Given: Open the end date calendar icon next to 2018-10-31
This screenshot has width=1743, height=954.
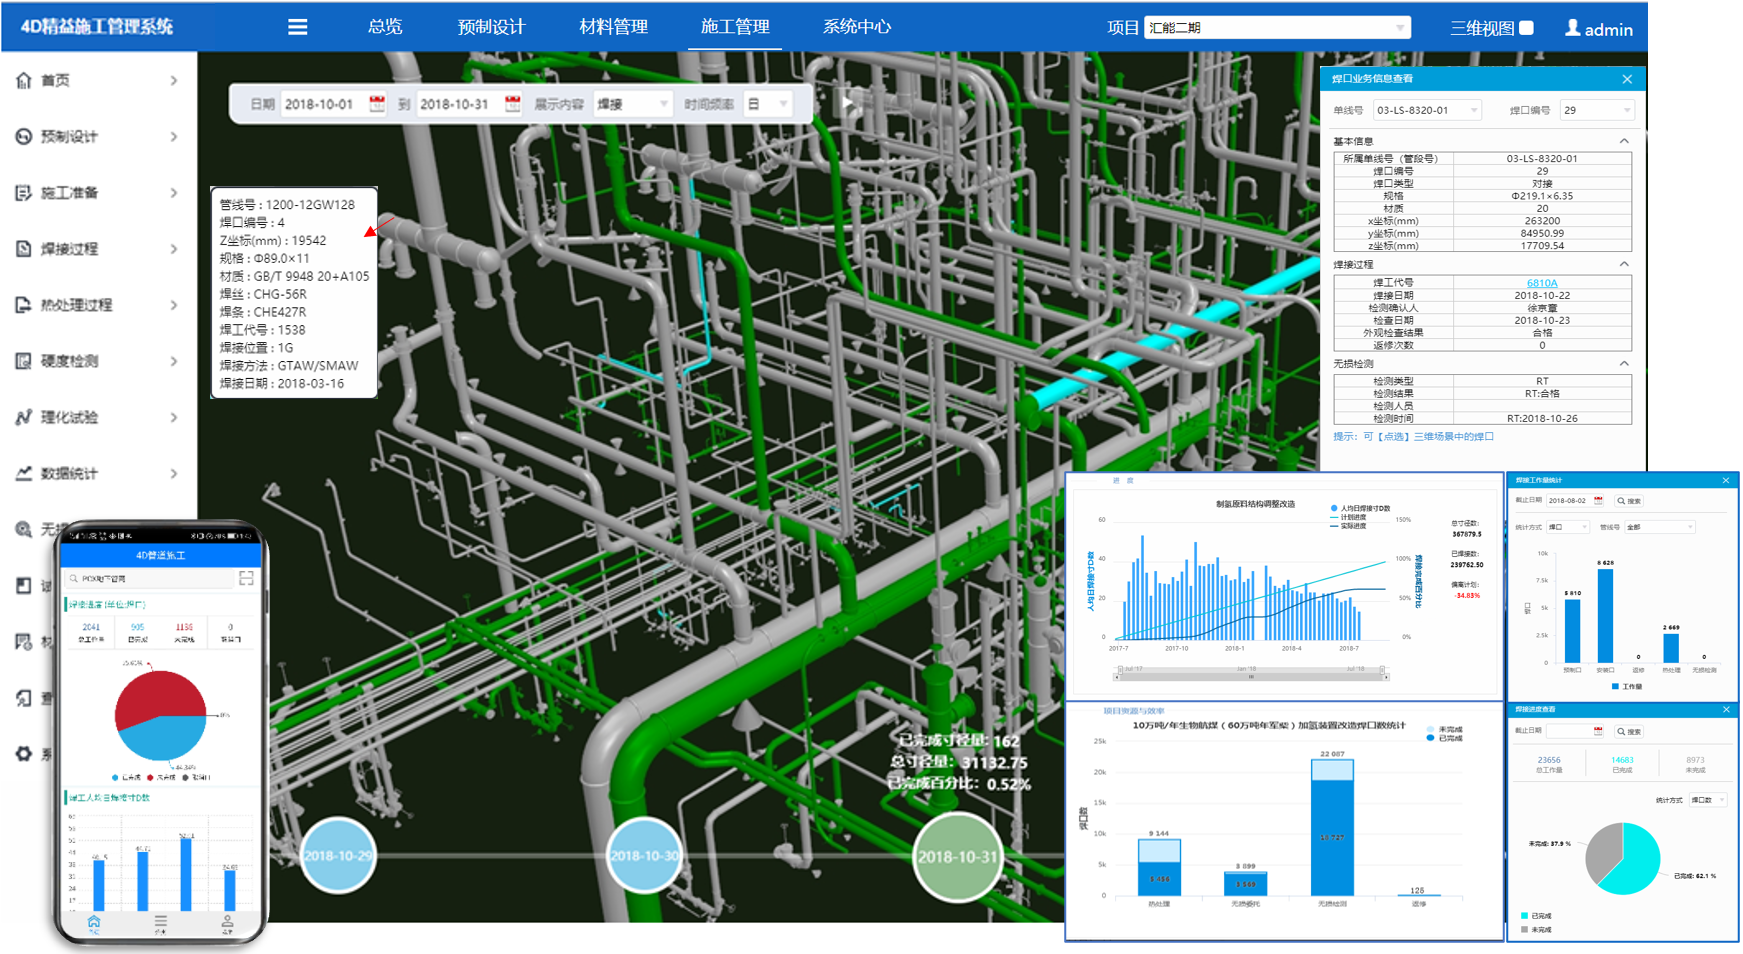Looking at the screenshot, I should [x=512, y=104].
